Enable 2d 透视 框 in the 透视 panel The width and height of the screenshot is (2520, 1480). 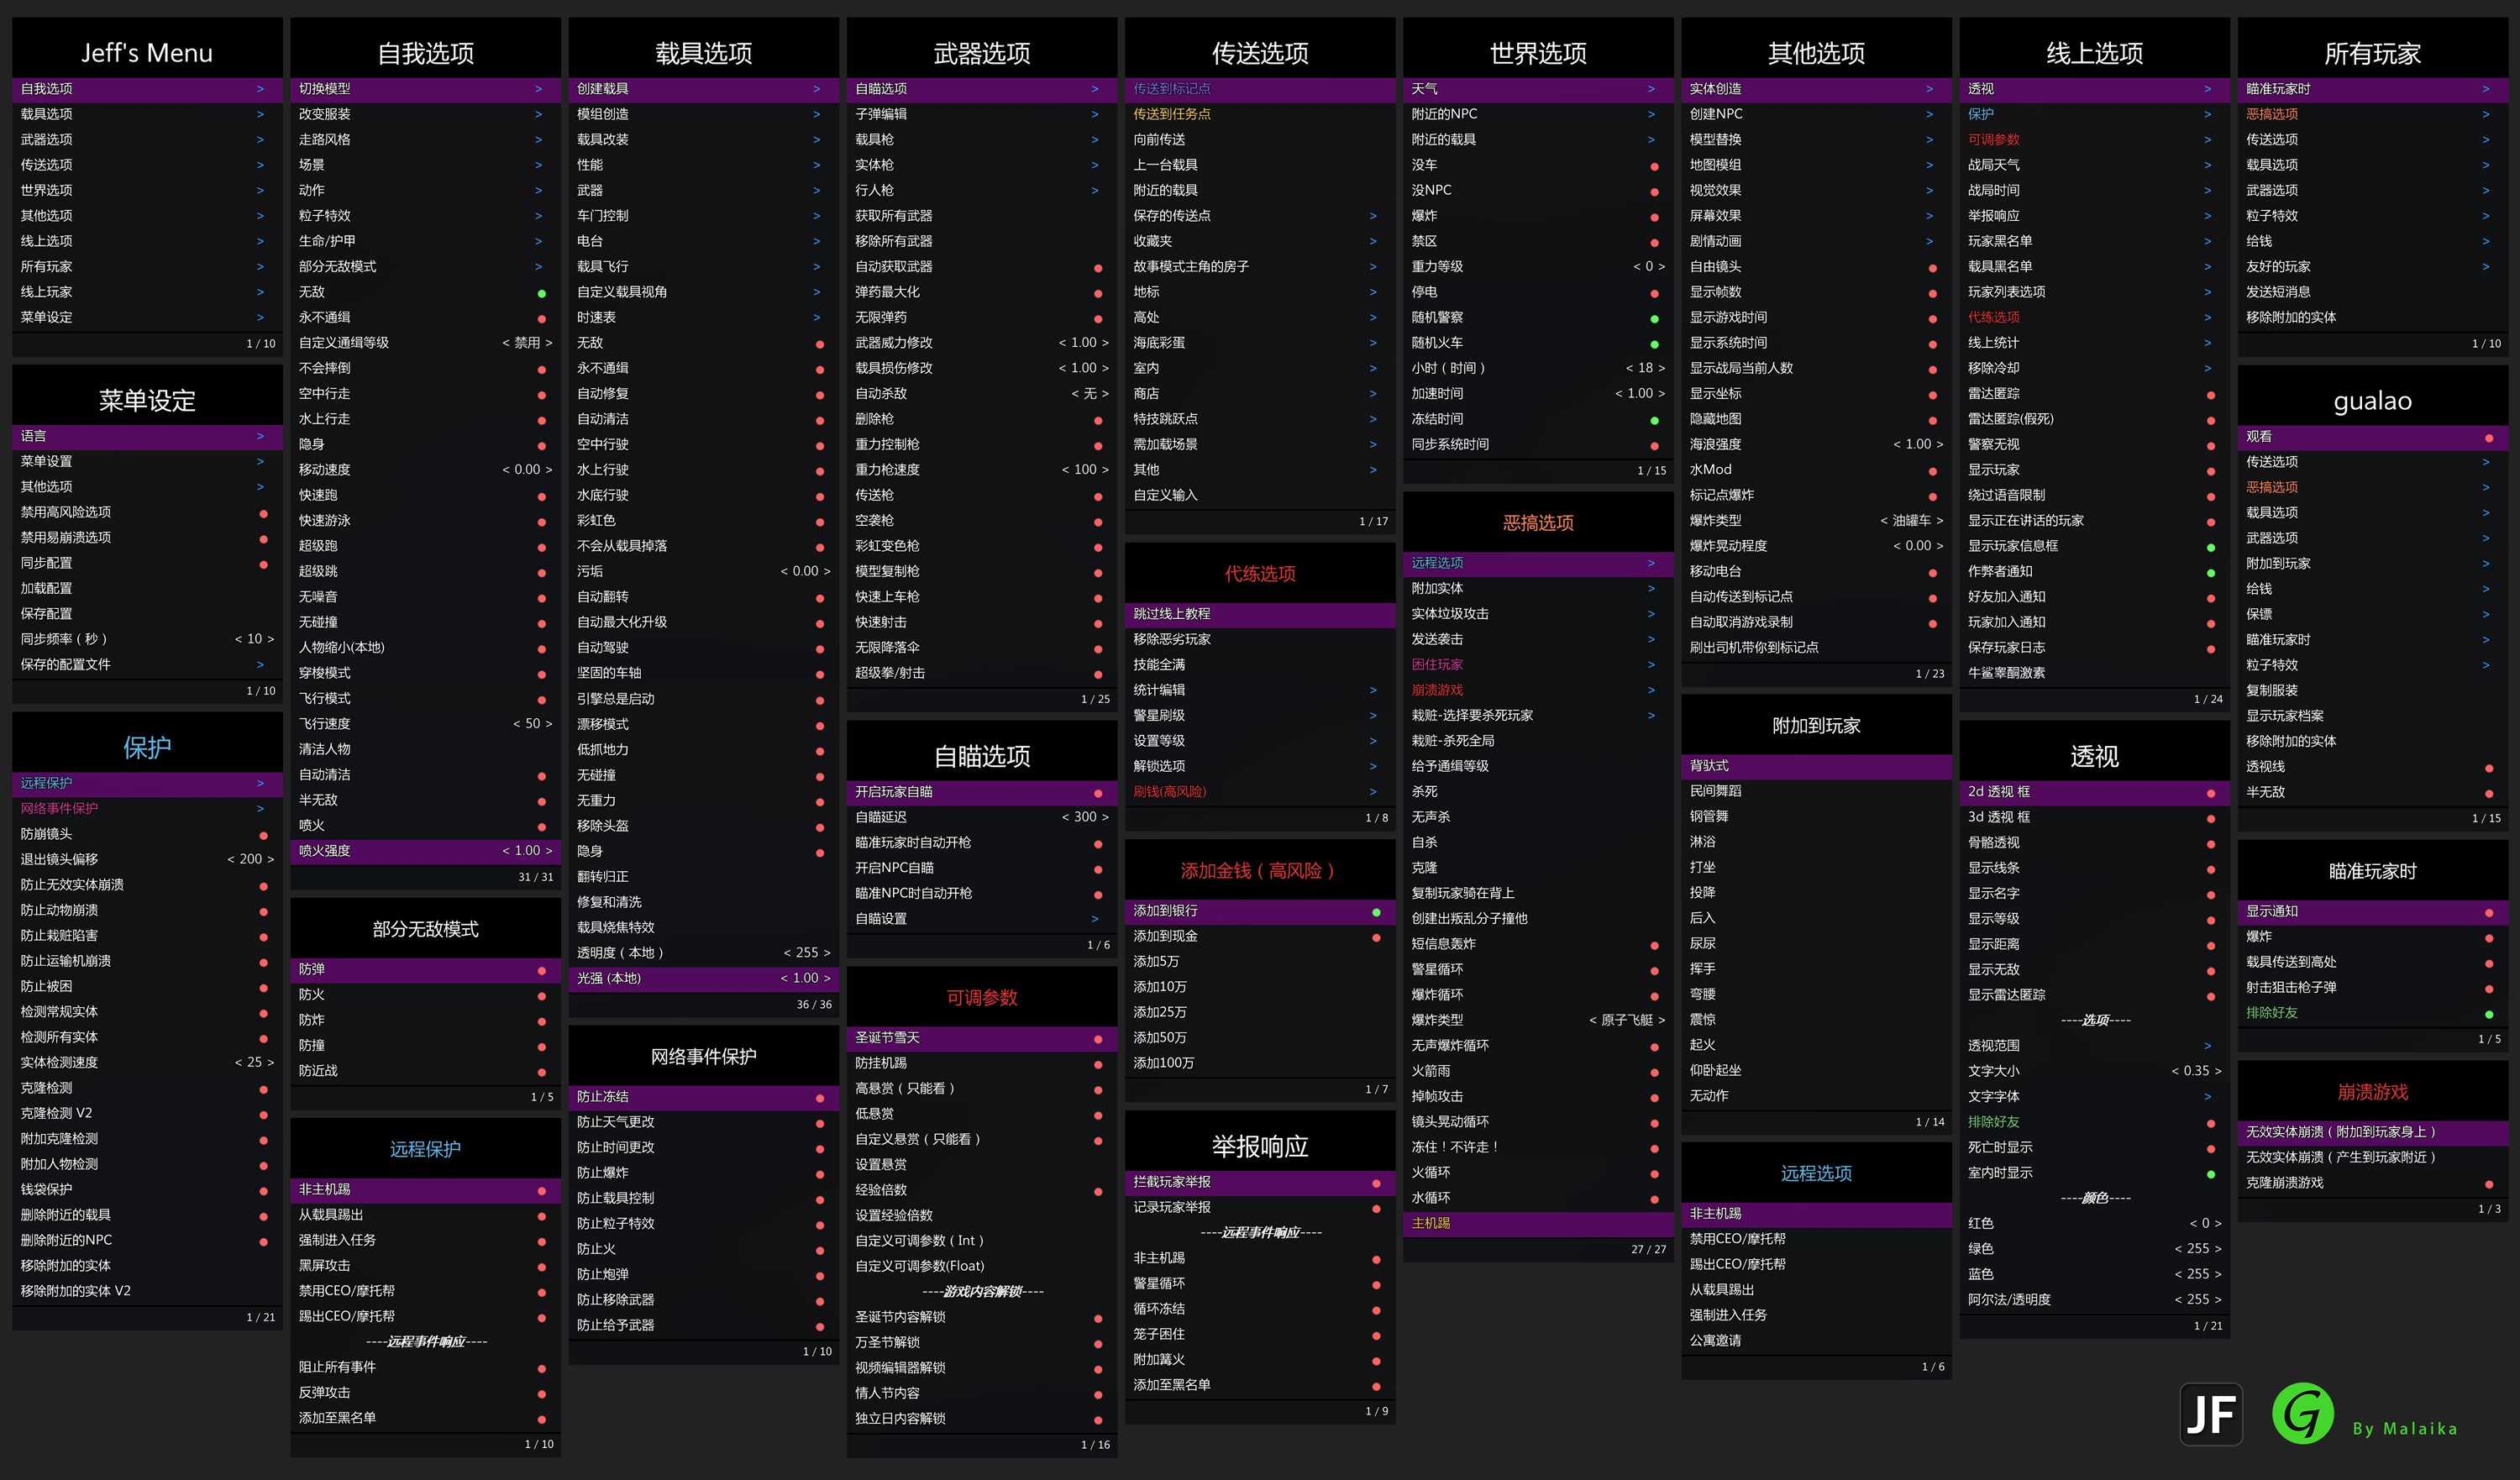pos(2210,793)
